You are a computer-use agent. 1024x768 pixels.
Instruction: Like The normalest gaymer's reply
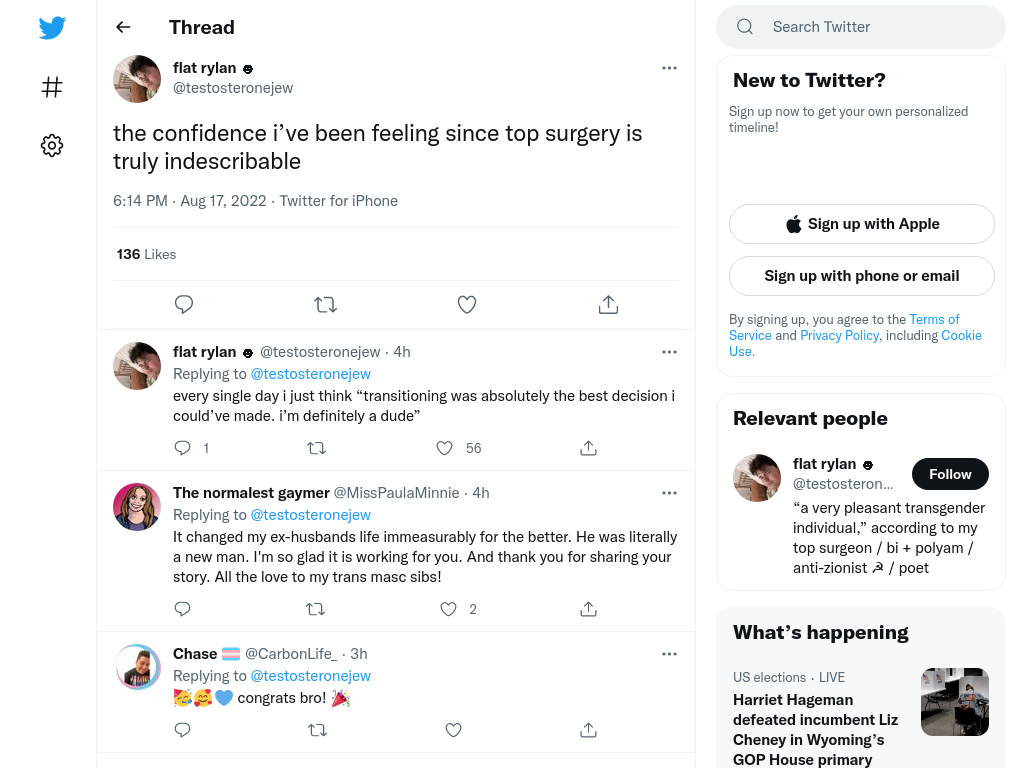pyautogui.click(x=448, y=609)
